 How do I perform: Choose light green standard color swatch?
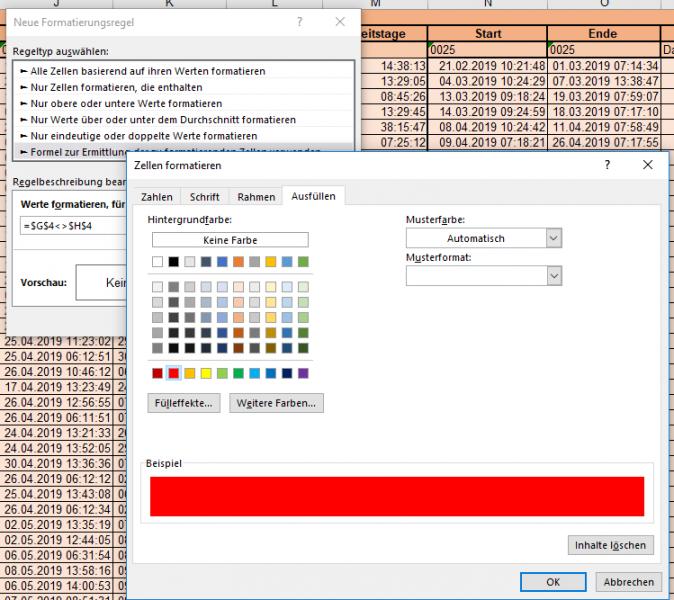point(222,373)
